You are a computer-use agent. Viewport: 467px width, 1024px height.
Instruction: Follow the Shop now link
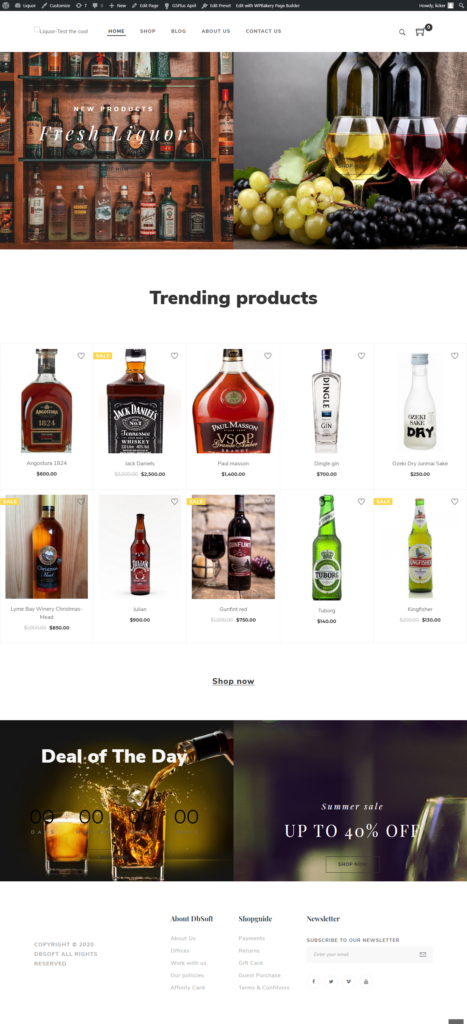click(x=233, y=681)
